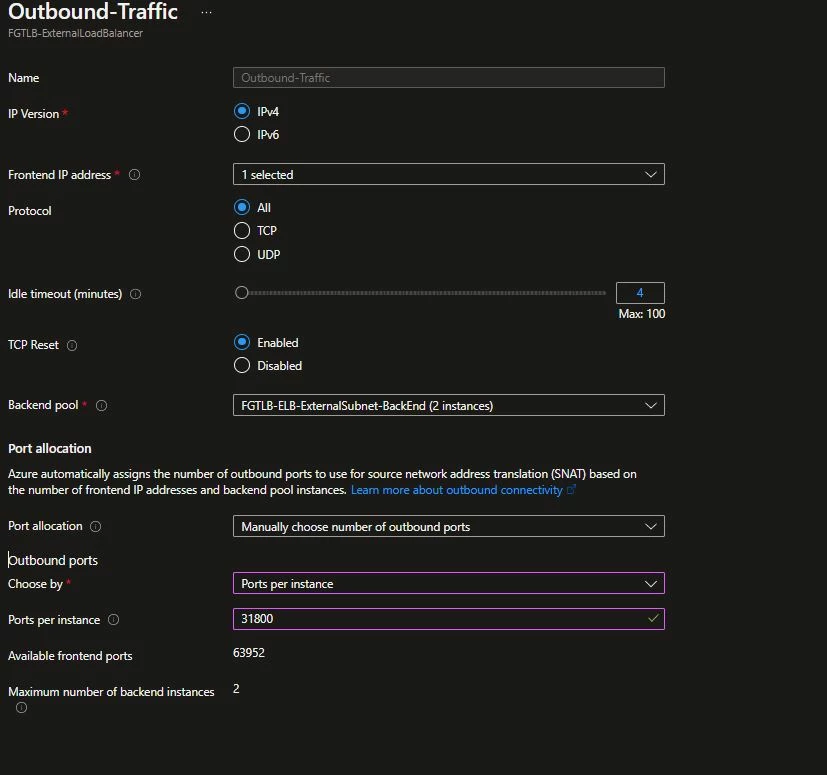827x775 pixels.
Task: Click the Ports per instance field showing 31800
Action: click(x=449, y=619)
